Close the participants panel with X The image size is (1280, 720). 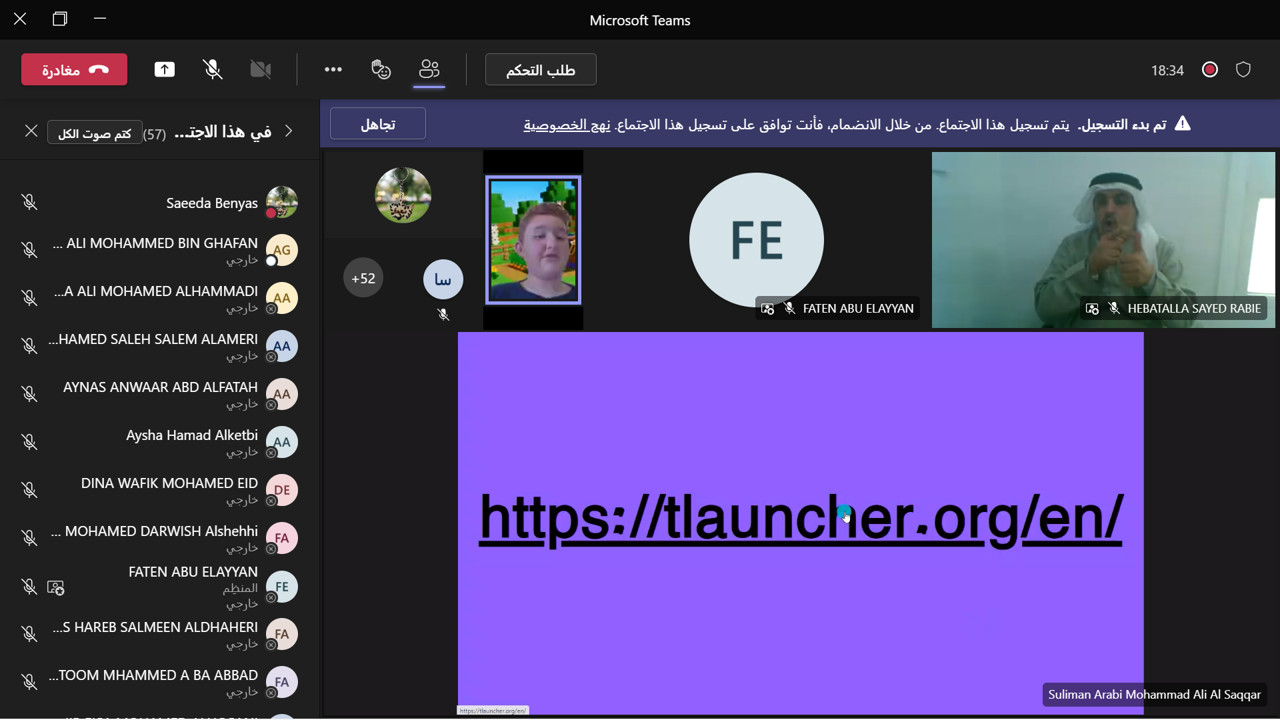[31, 131]
